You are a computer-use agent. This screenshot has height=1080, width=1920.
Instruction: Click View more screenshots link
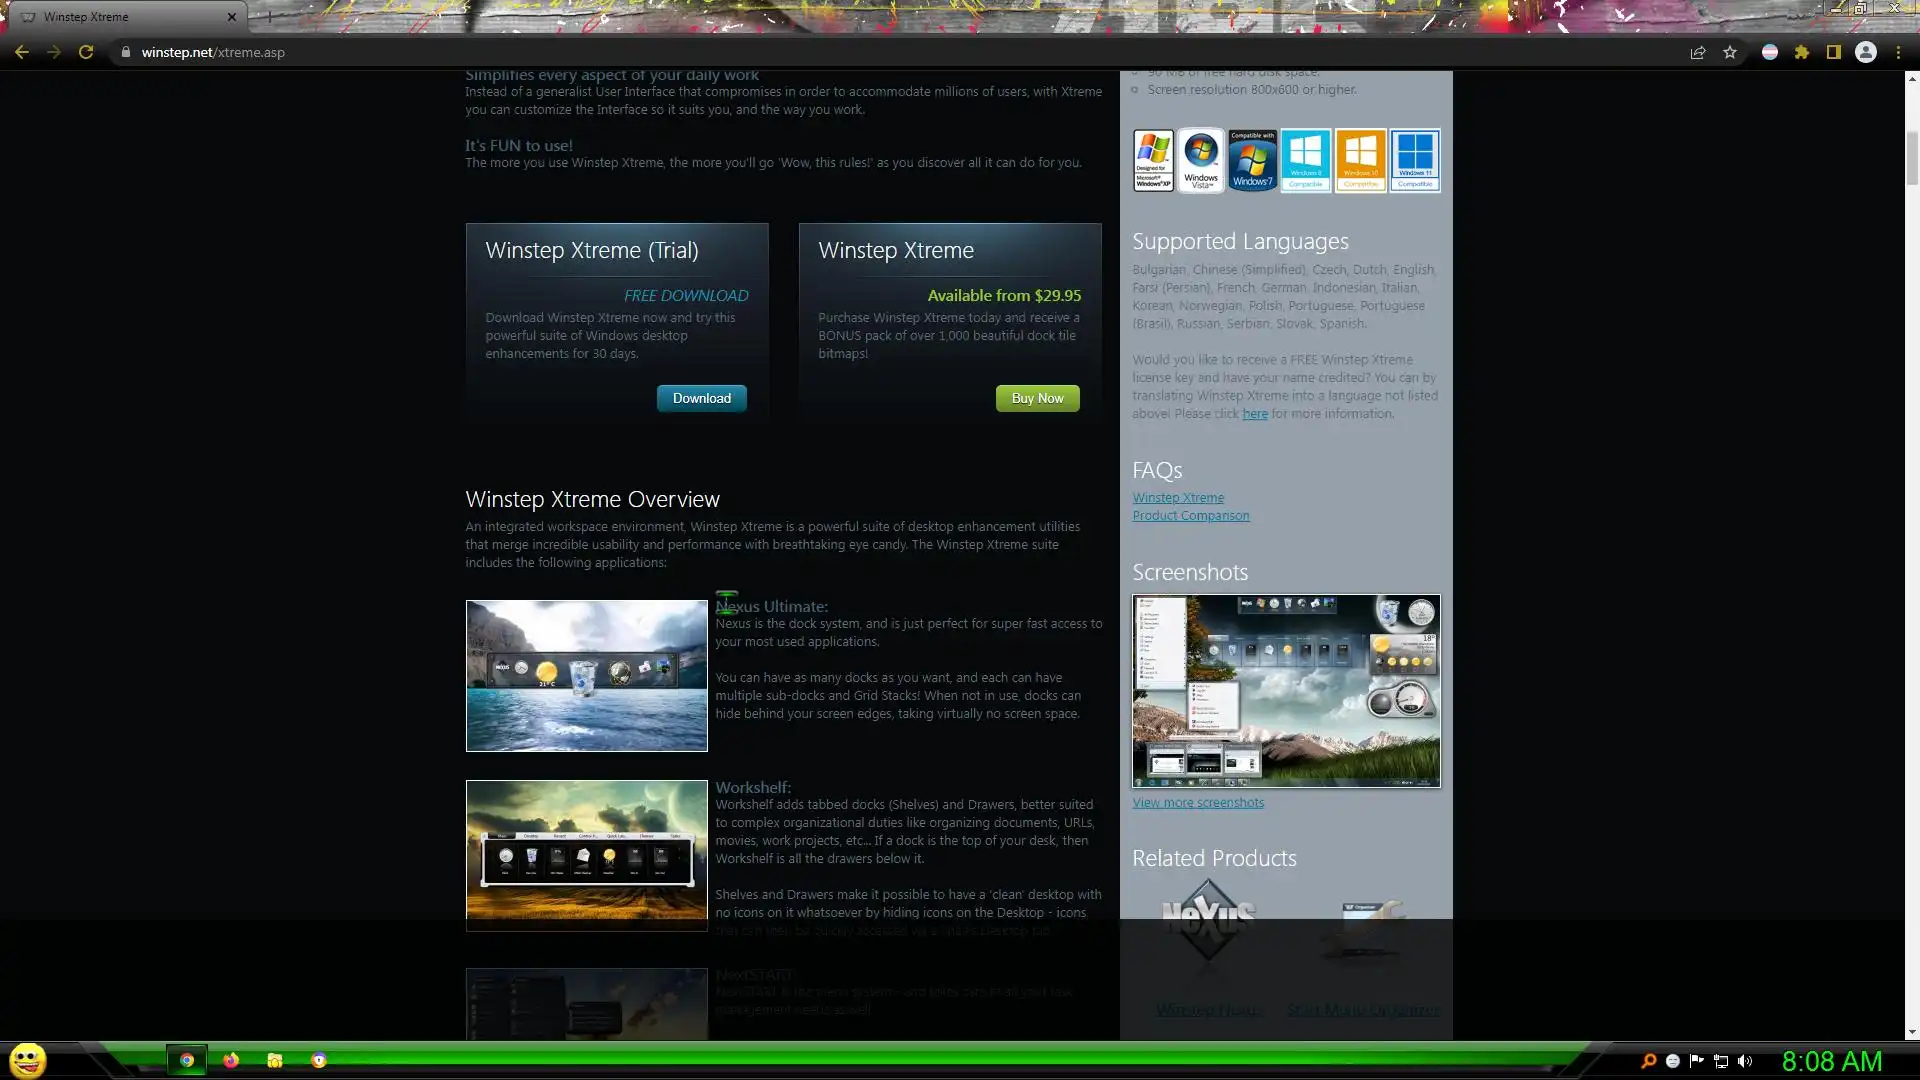coord(1197,803)
